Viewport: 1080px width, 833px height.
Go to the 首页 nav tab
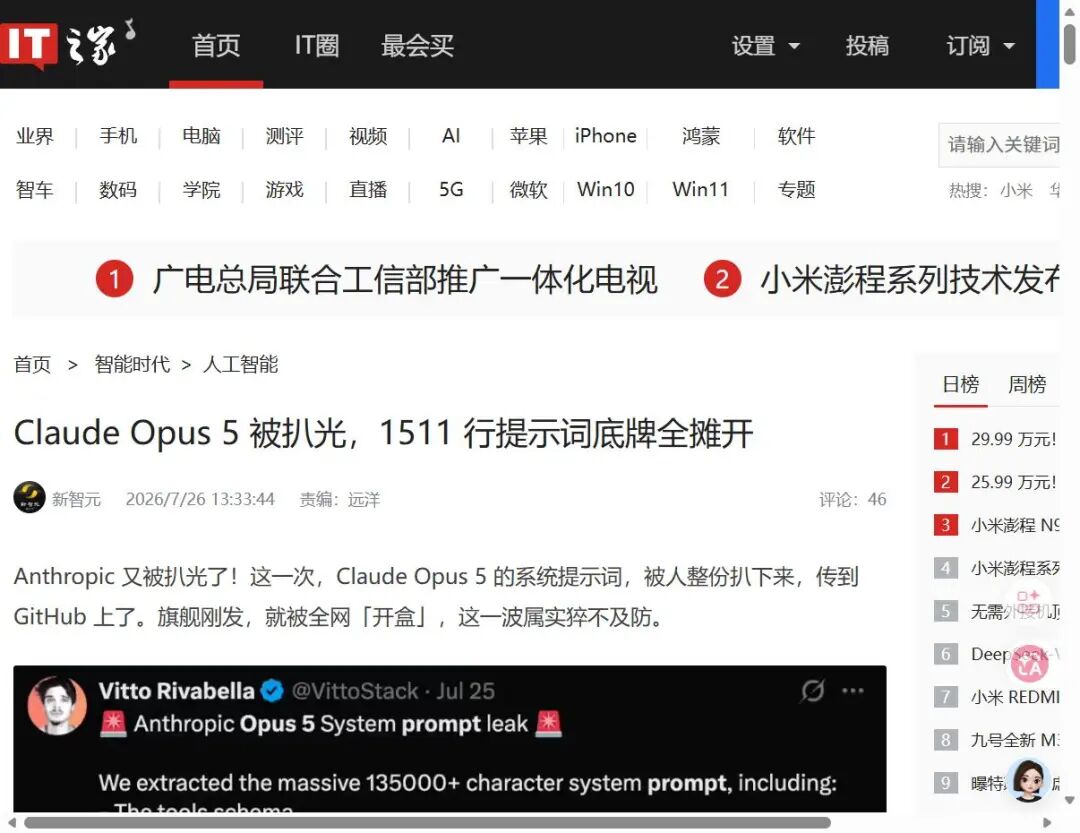(x=216, y=46)
